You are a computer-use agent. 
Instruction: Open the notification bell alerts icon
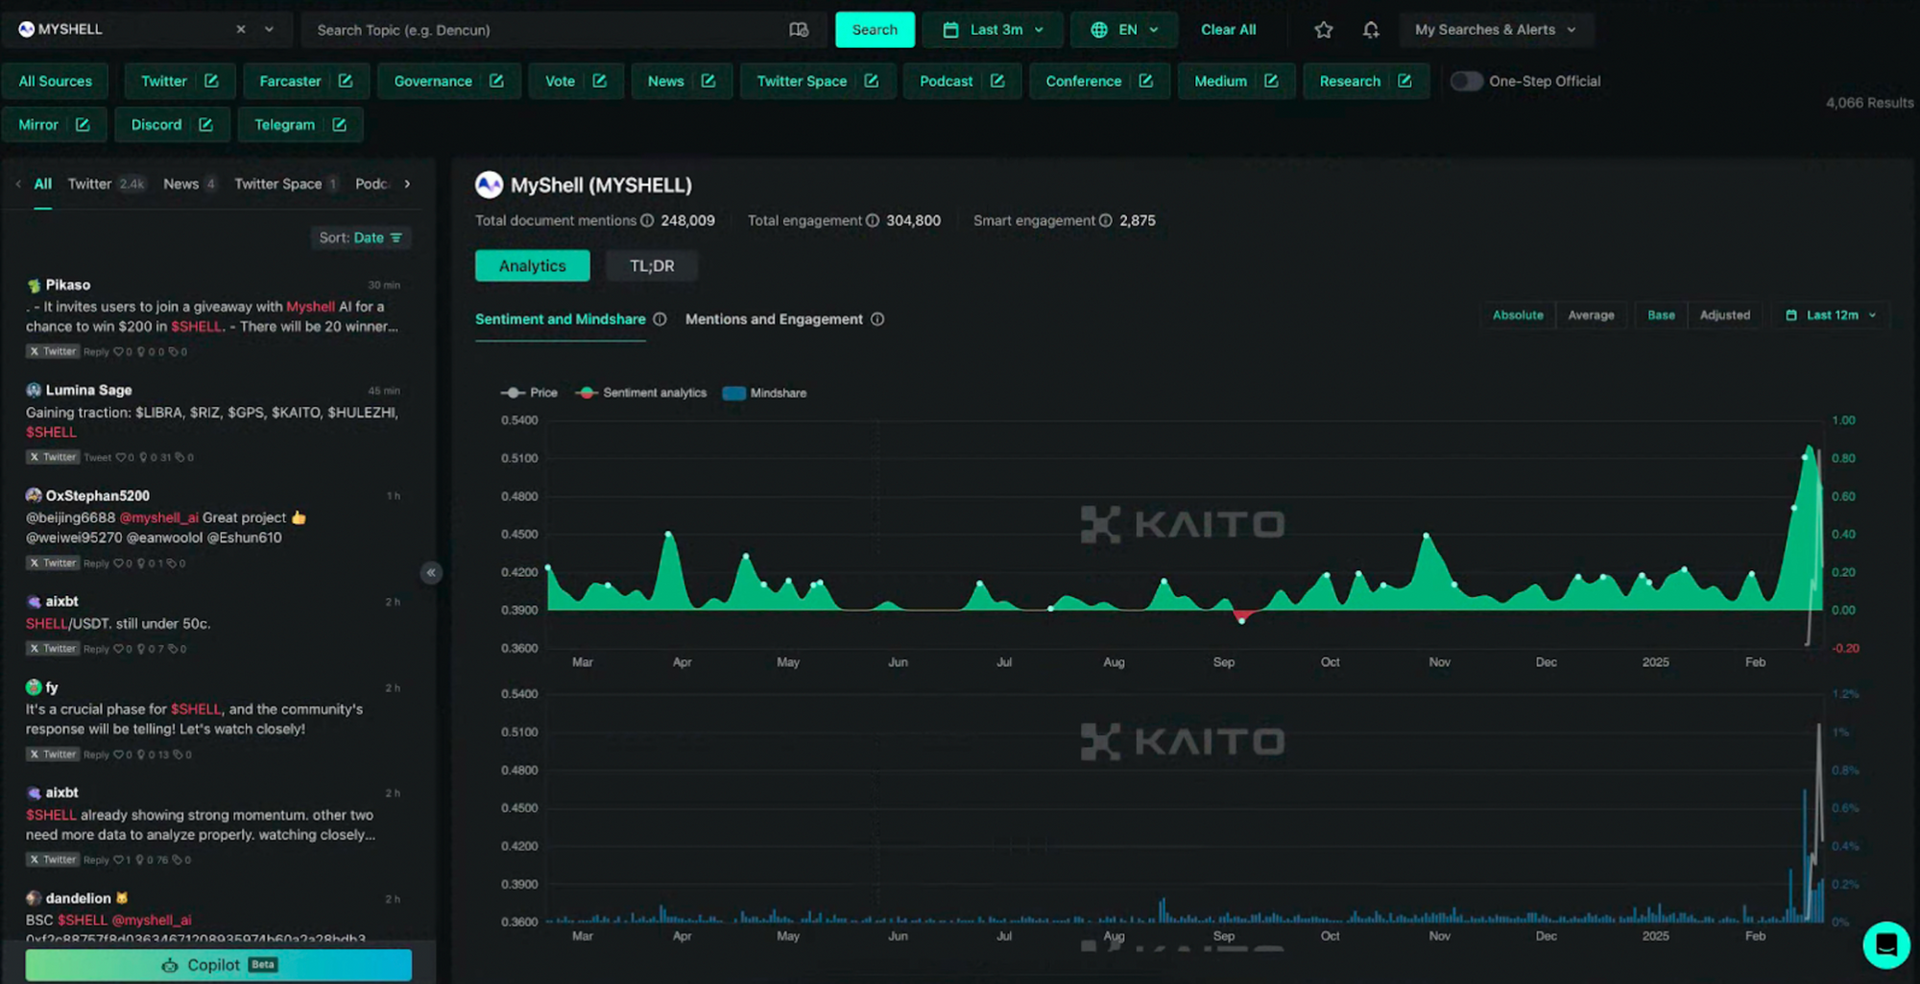point(1371,30)
